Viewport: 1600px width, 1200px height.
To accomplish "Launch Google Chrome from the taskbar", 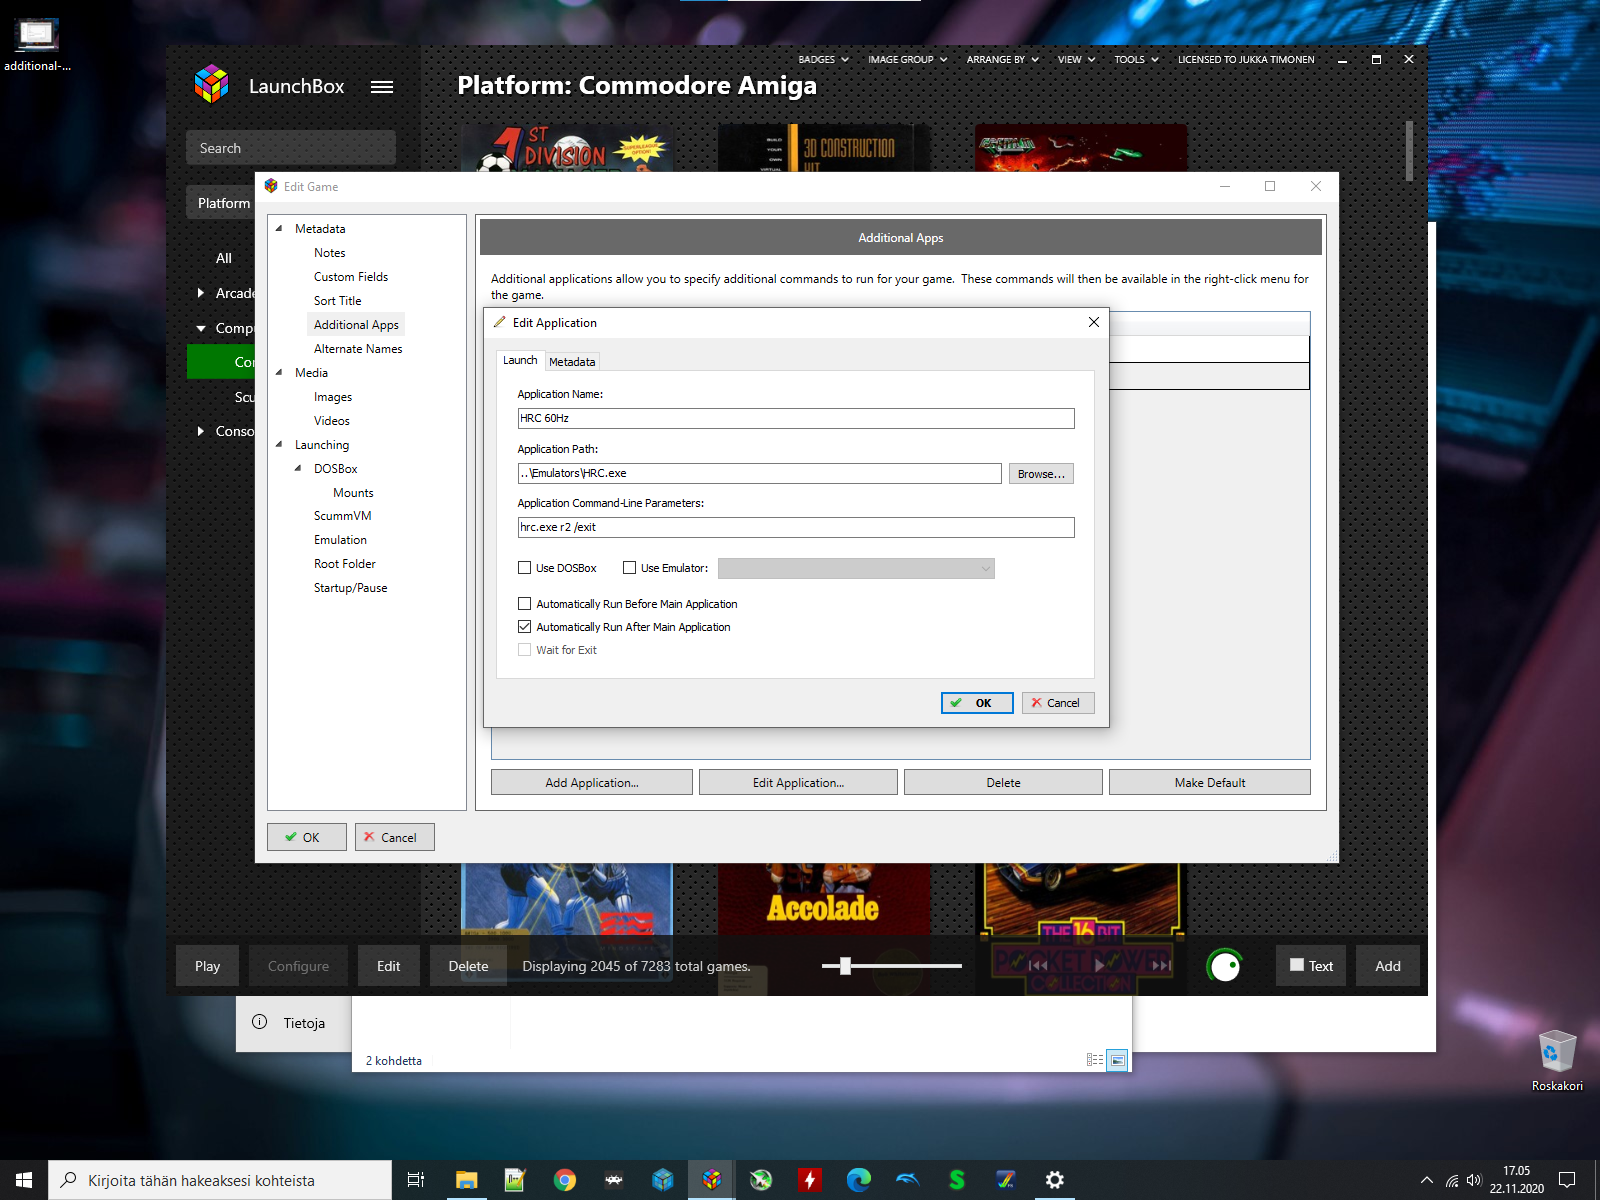I will 565,1180.
